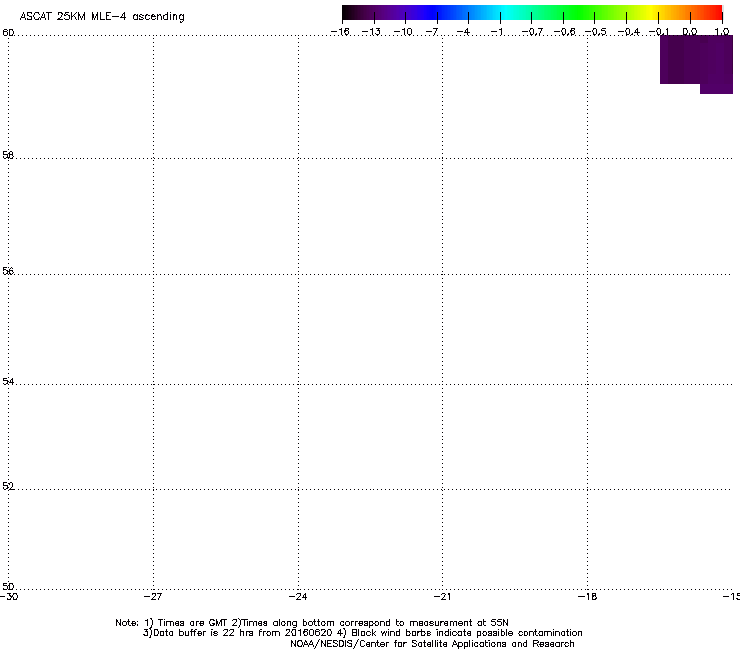The height and width of the screenshot is (650, 740).
Task: Click the colorbar tick label "-7"
Action: pyautogui.click(x=432, y=32)
